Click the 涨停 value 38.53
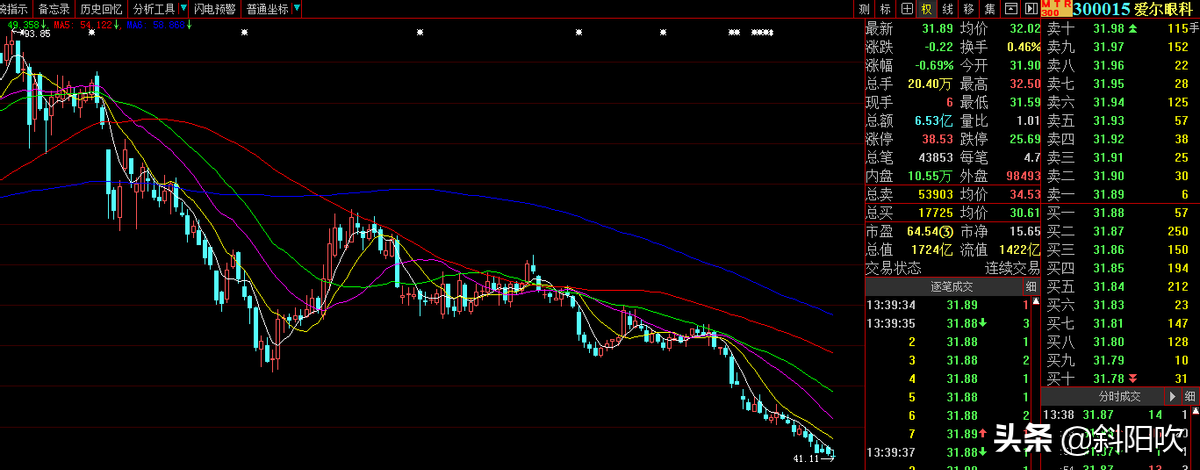Viewport: 1200px width, 470px height. (x=937, y=138)
